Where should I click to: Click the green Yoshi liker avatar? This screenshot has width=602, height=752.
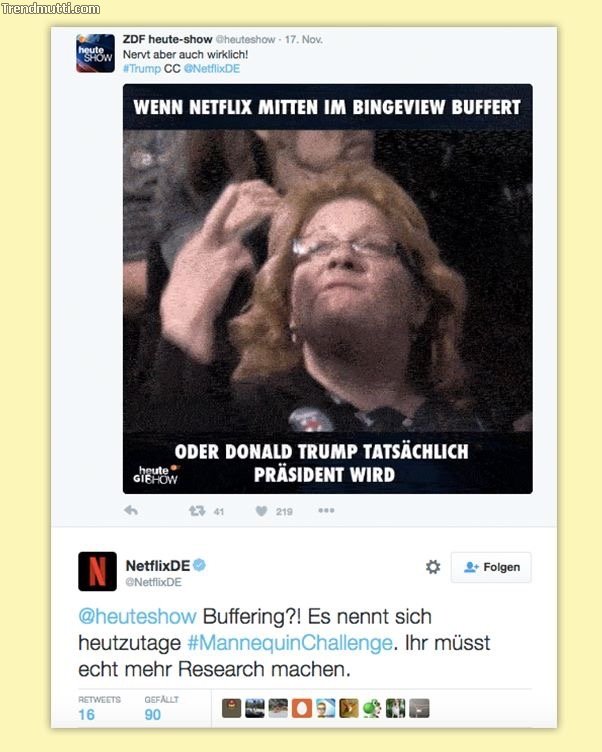click(x=372, y=708)
